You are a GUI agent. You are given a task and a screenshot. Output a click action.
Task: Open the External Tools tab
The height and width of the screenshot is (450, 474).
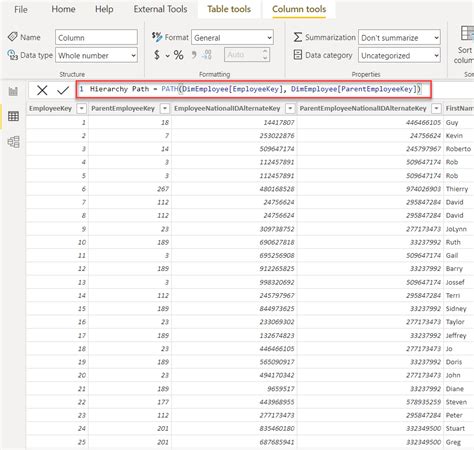[x=160, y=9]
